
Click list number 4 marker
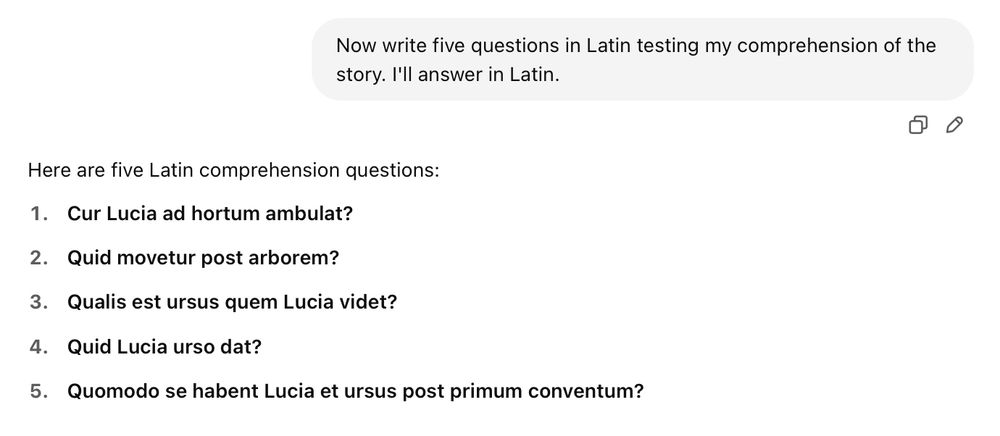point(39,347)
